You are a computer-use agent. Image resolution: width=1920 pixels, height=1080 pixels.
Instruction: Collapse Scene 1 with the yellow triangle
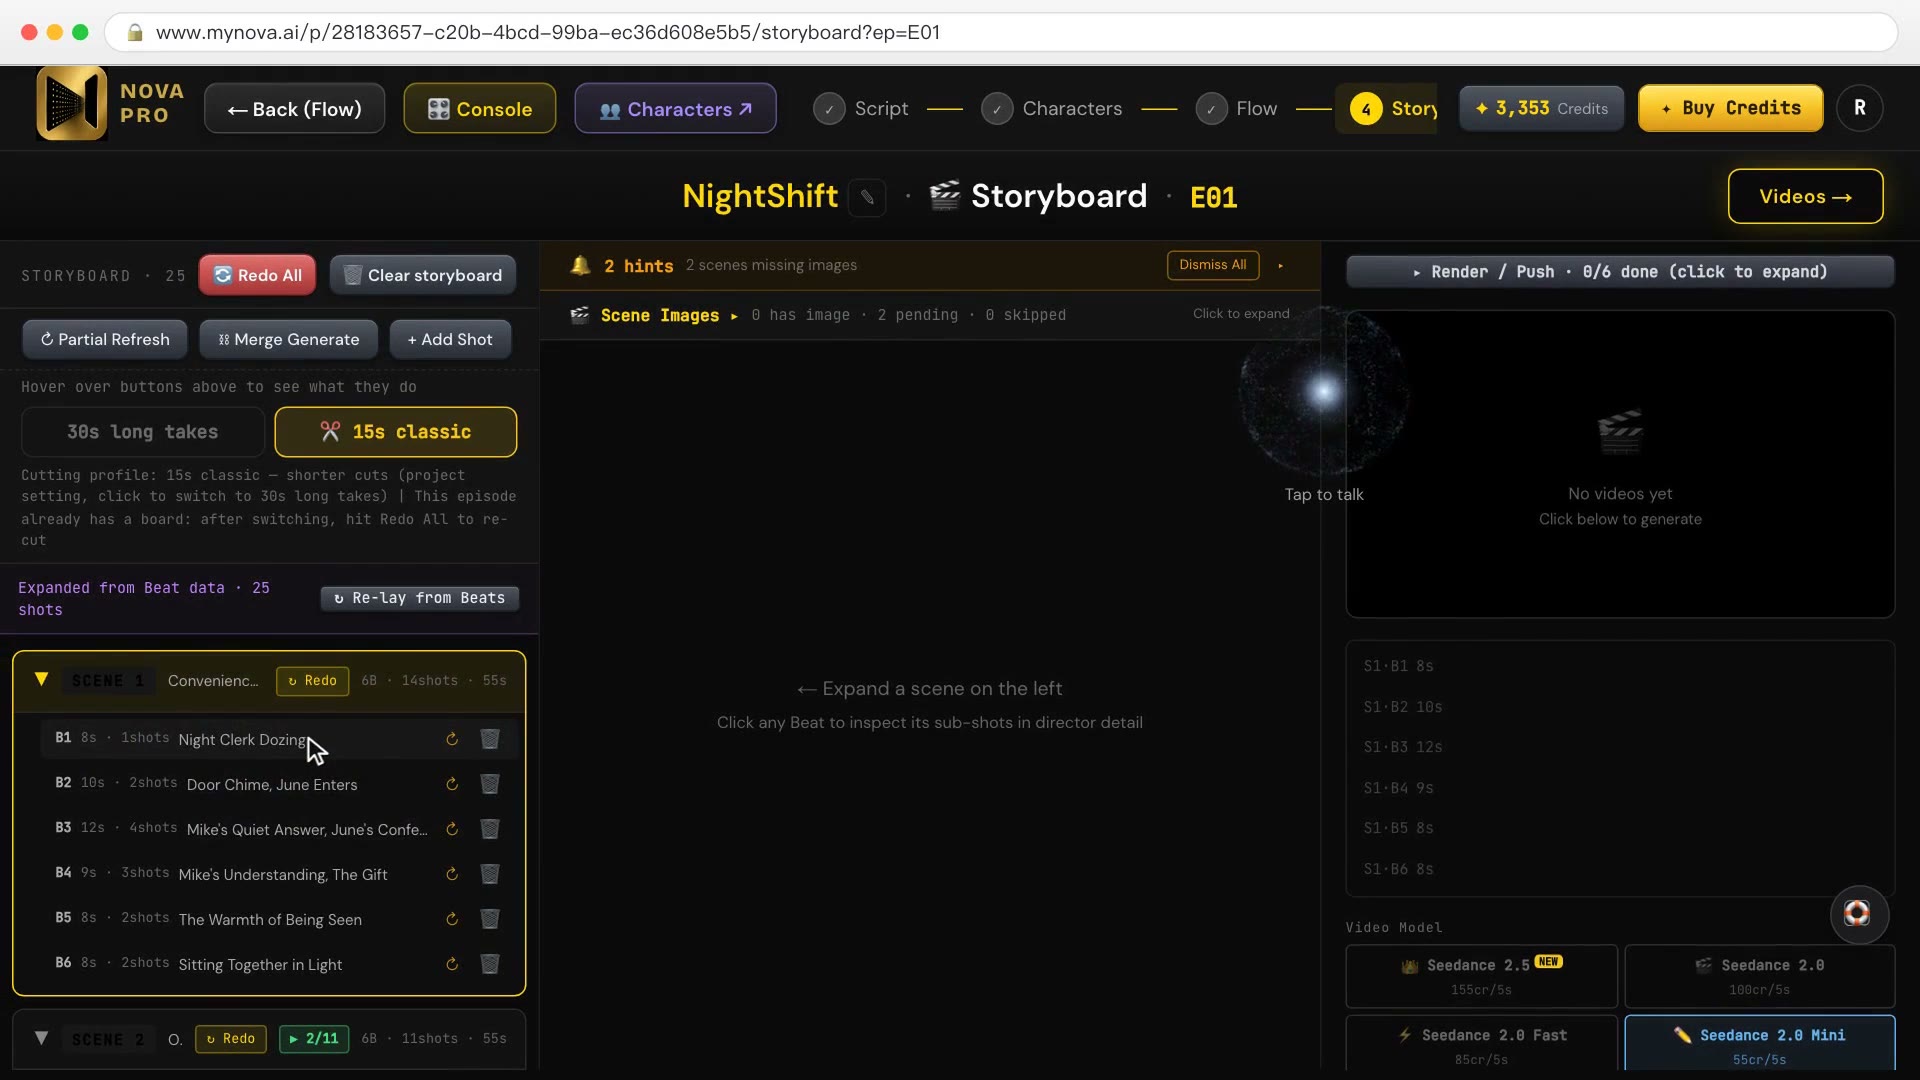41,680
